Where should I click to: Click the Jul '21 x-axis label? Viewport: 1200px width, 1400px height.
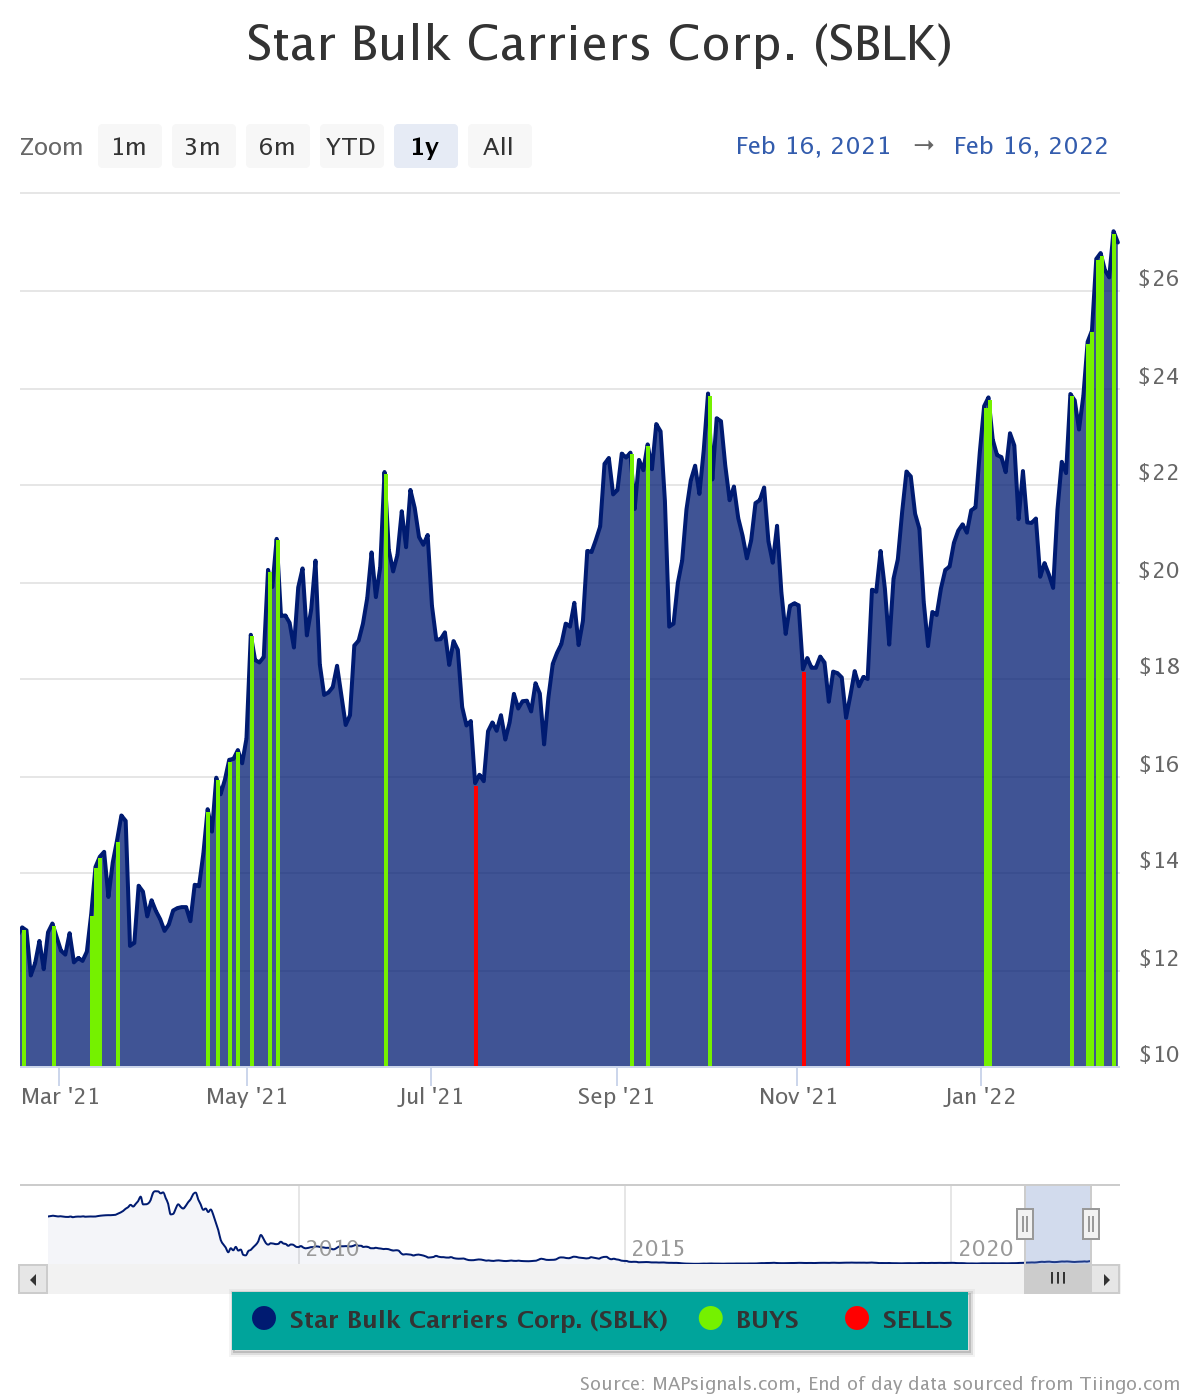coord(431,1096)
